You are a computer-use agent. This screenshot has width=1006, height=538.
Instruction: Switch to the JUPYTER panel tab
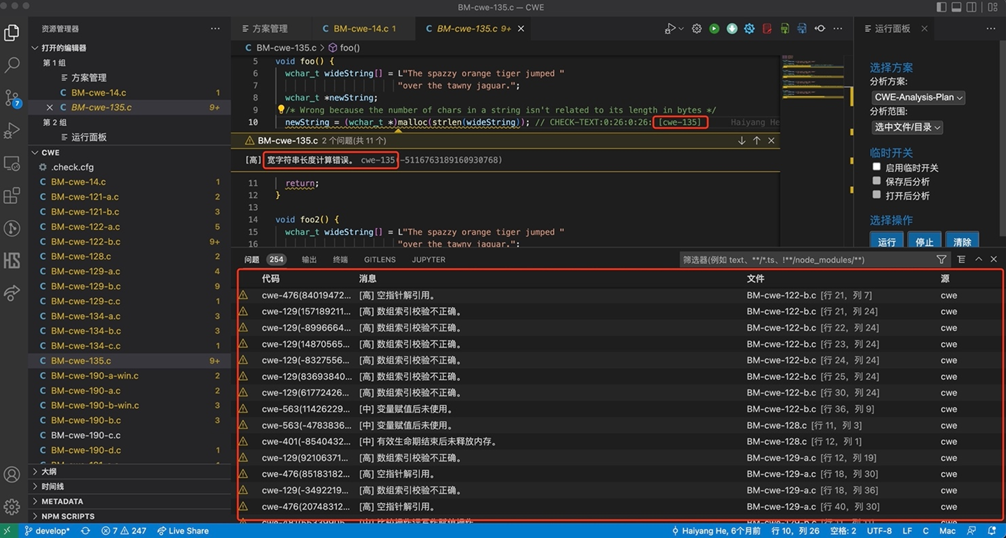429,260
